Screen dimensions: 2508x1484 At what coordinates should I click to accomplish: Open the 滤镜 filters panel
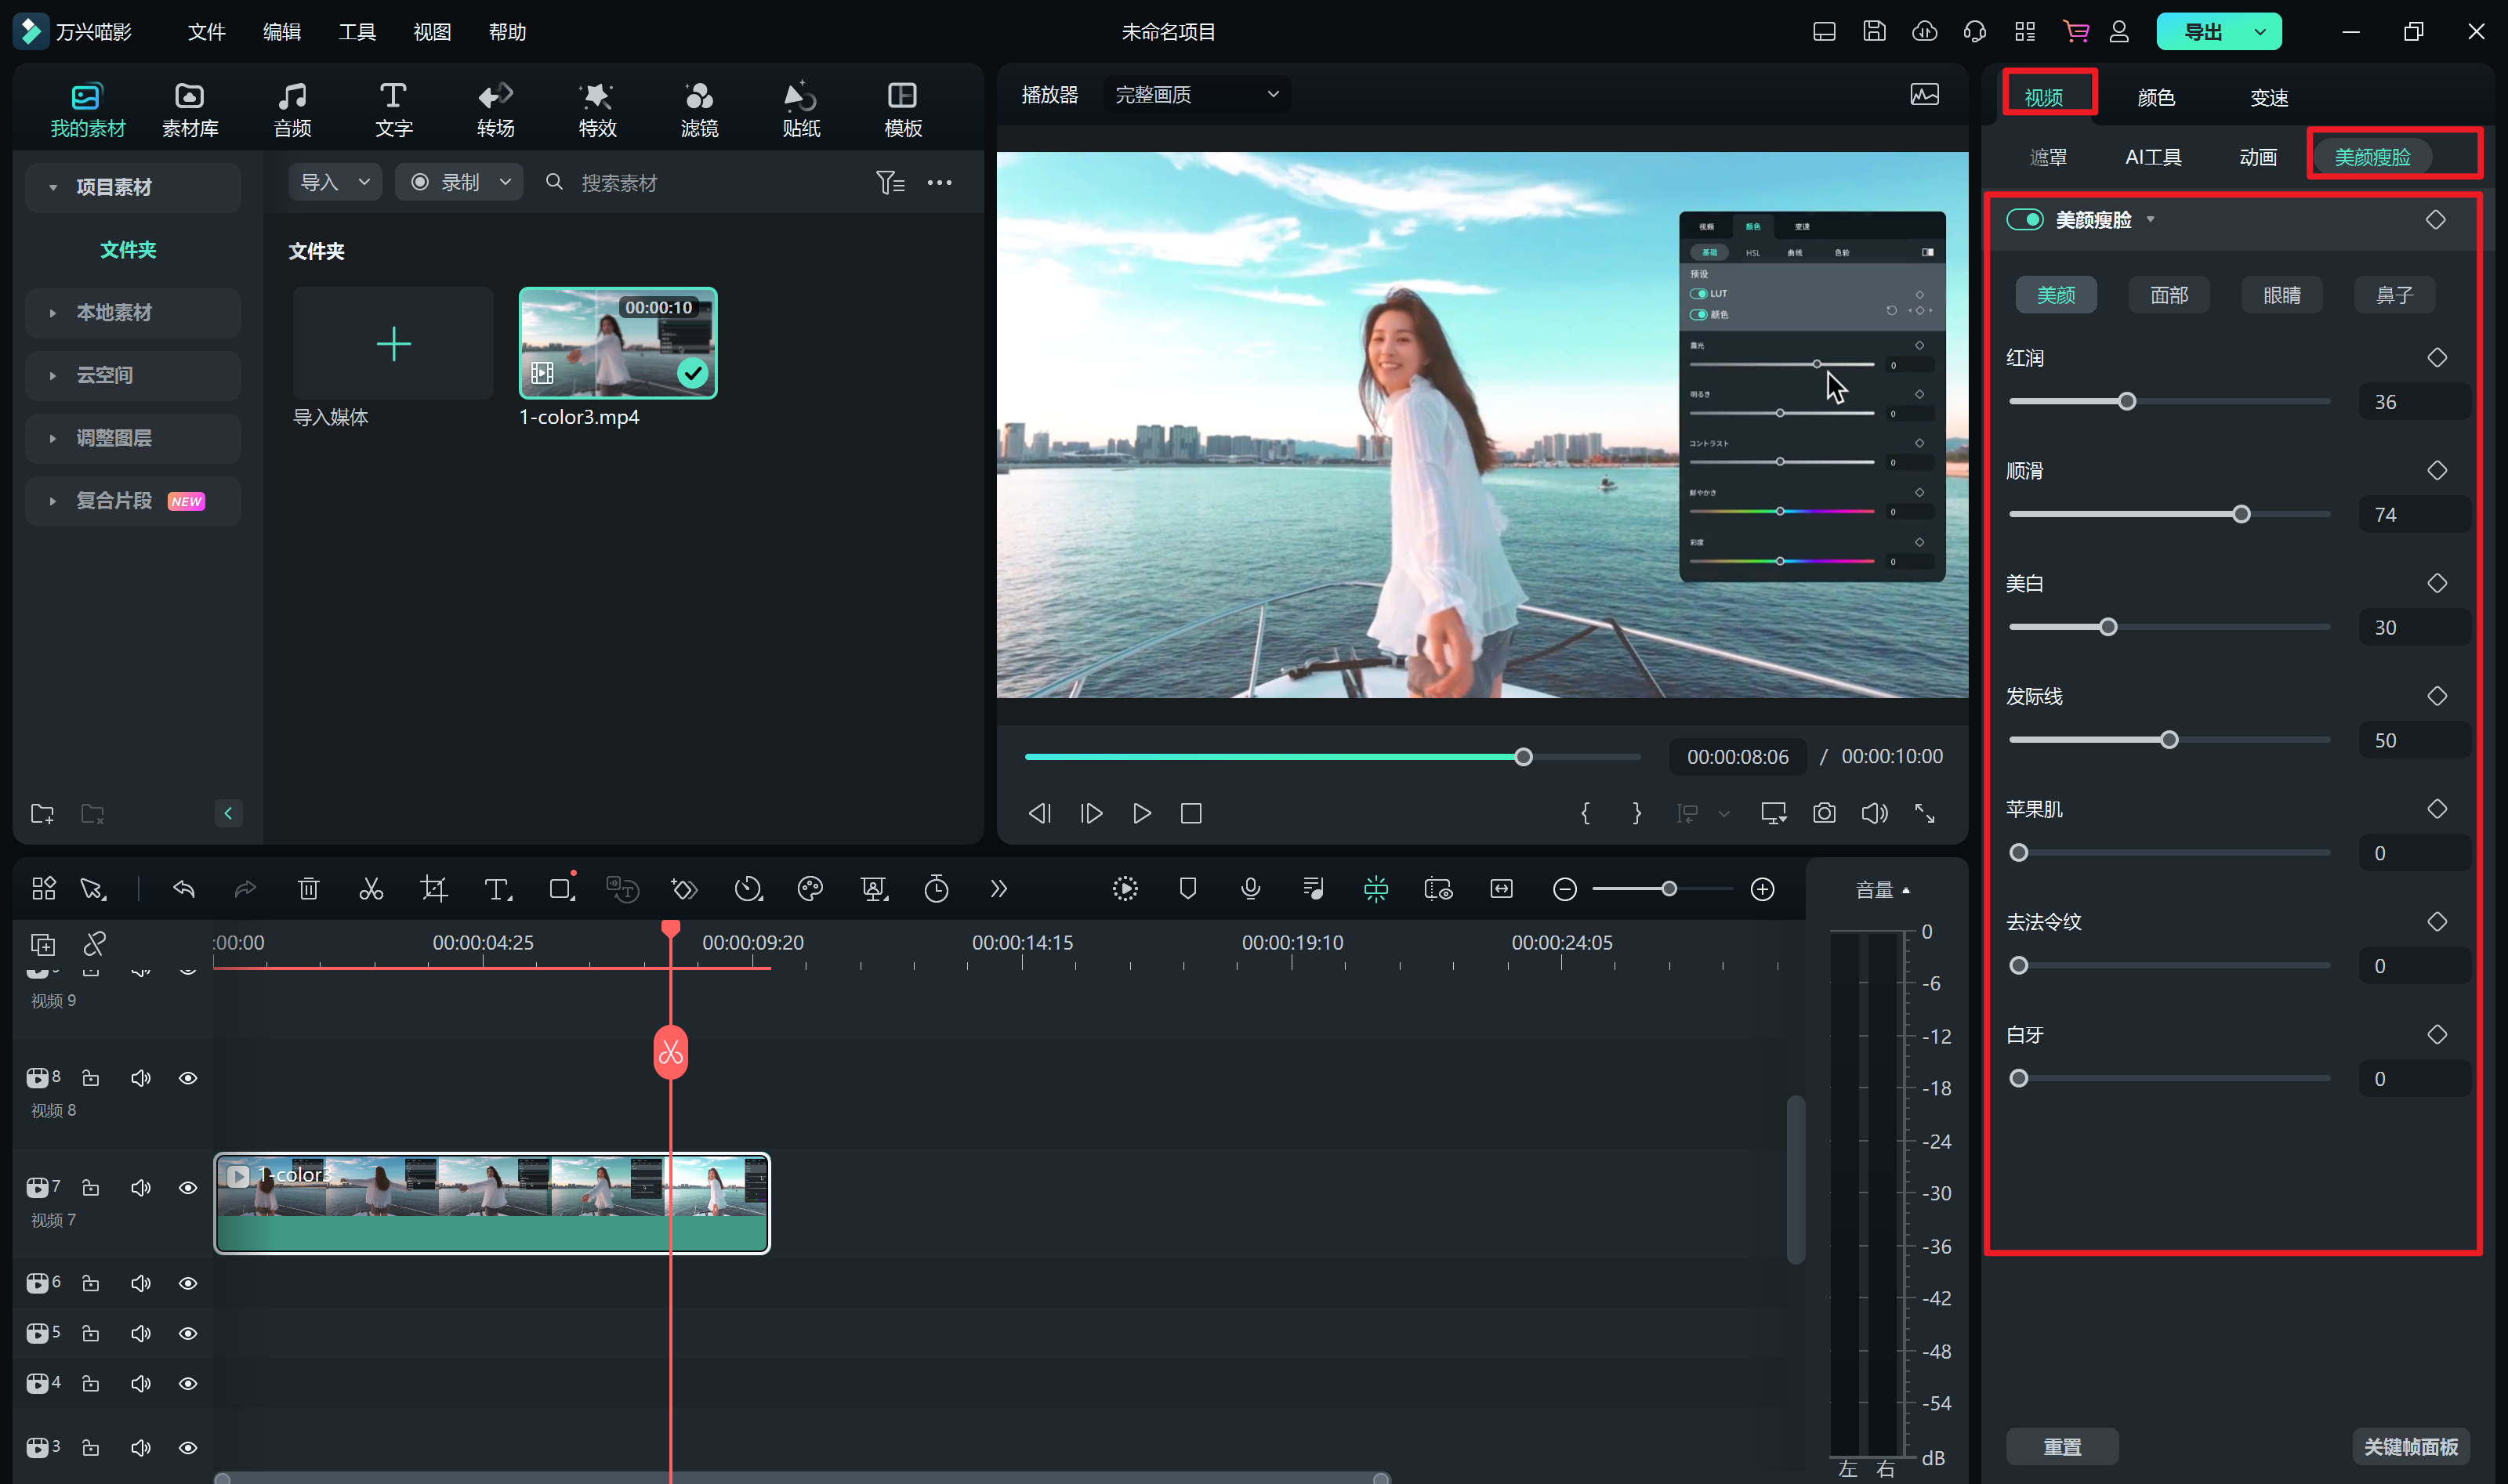click(x=699, y=109)
